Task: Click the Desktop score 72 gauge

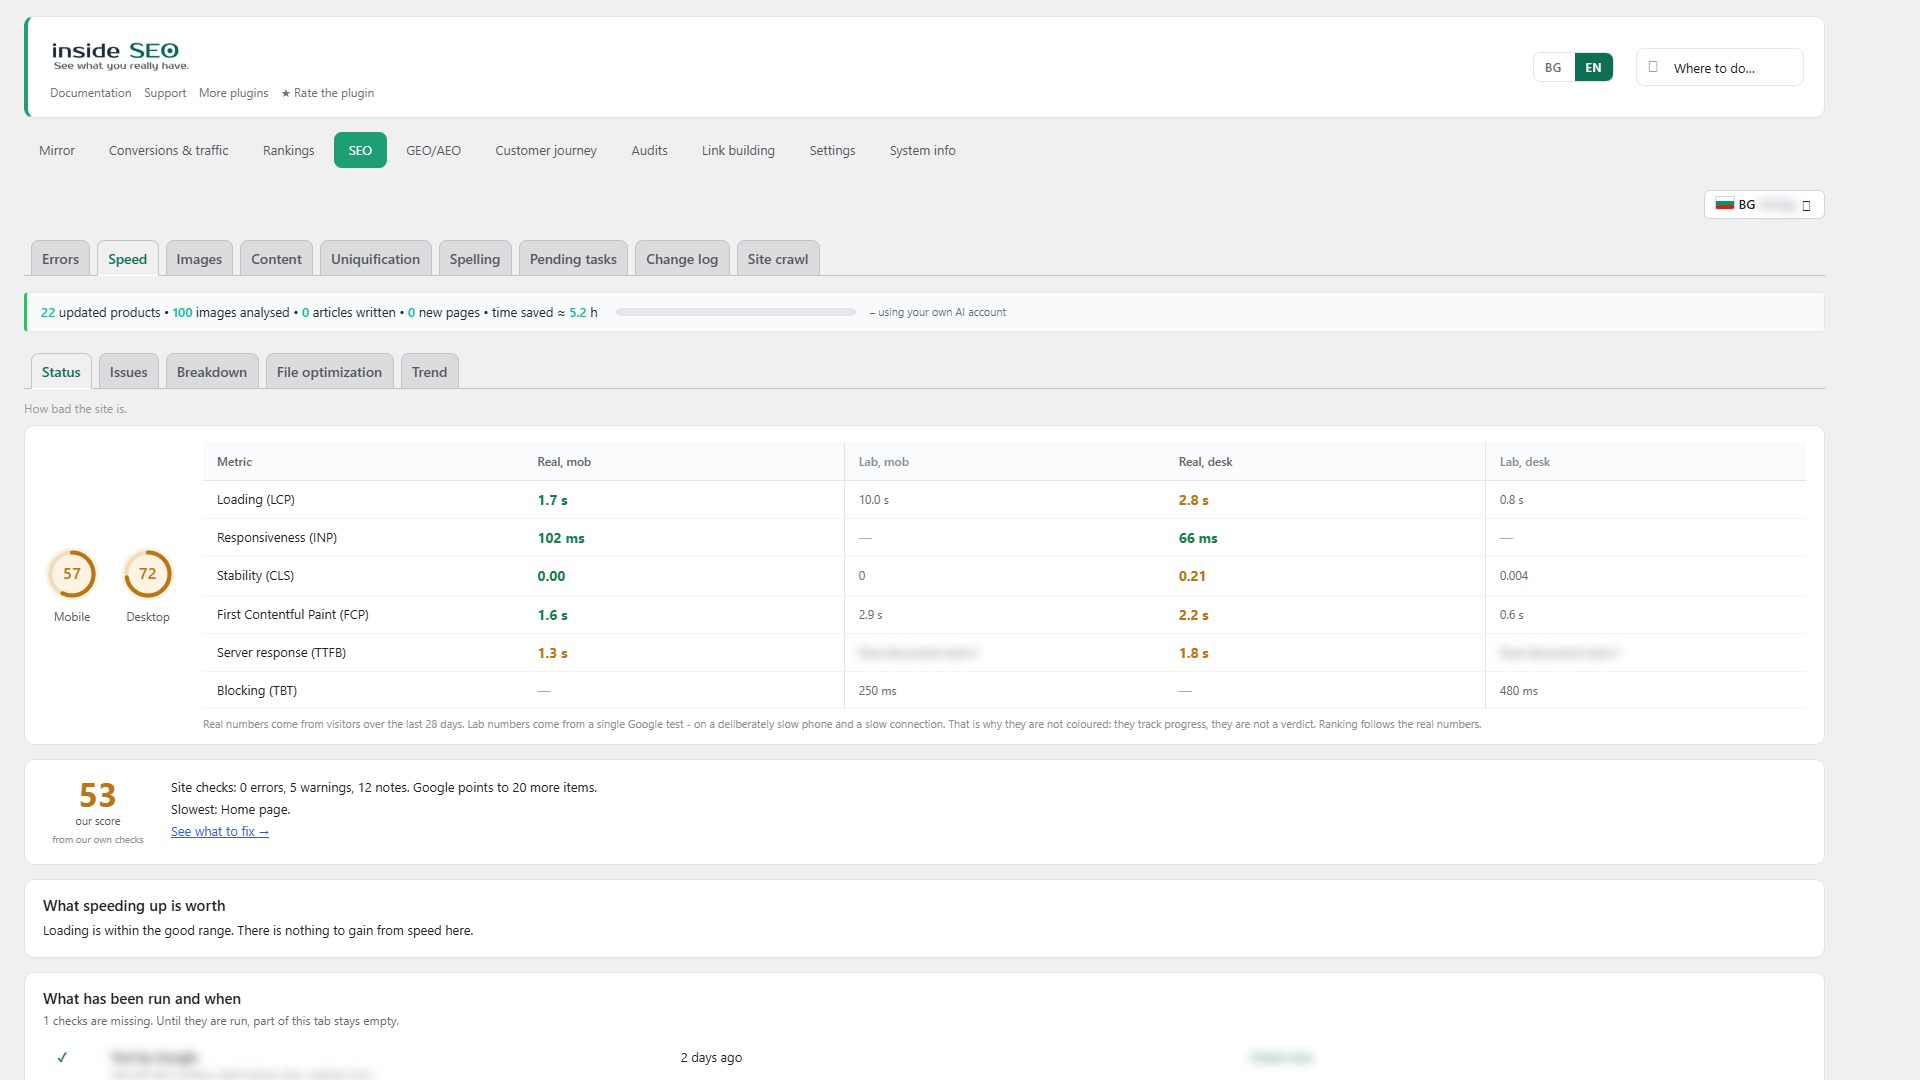Action: pyautogui.click(x=148, y=574)
